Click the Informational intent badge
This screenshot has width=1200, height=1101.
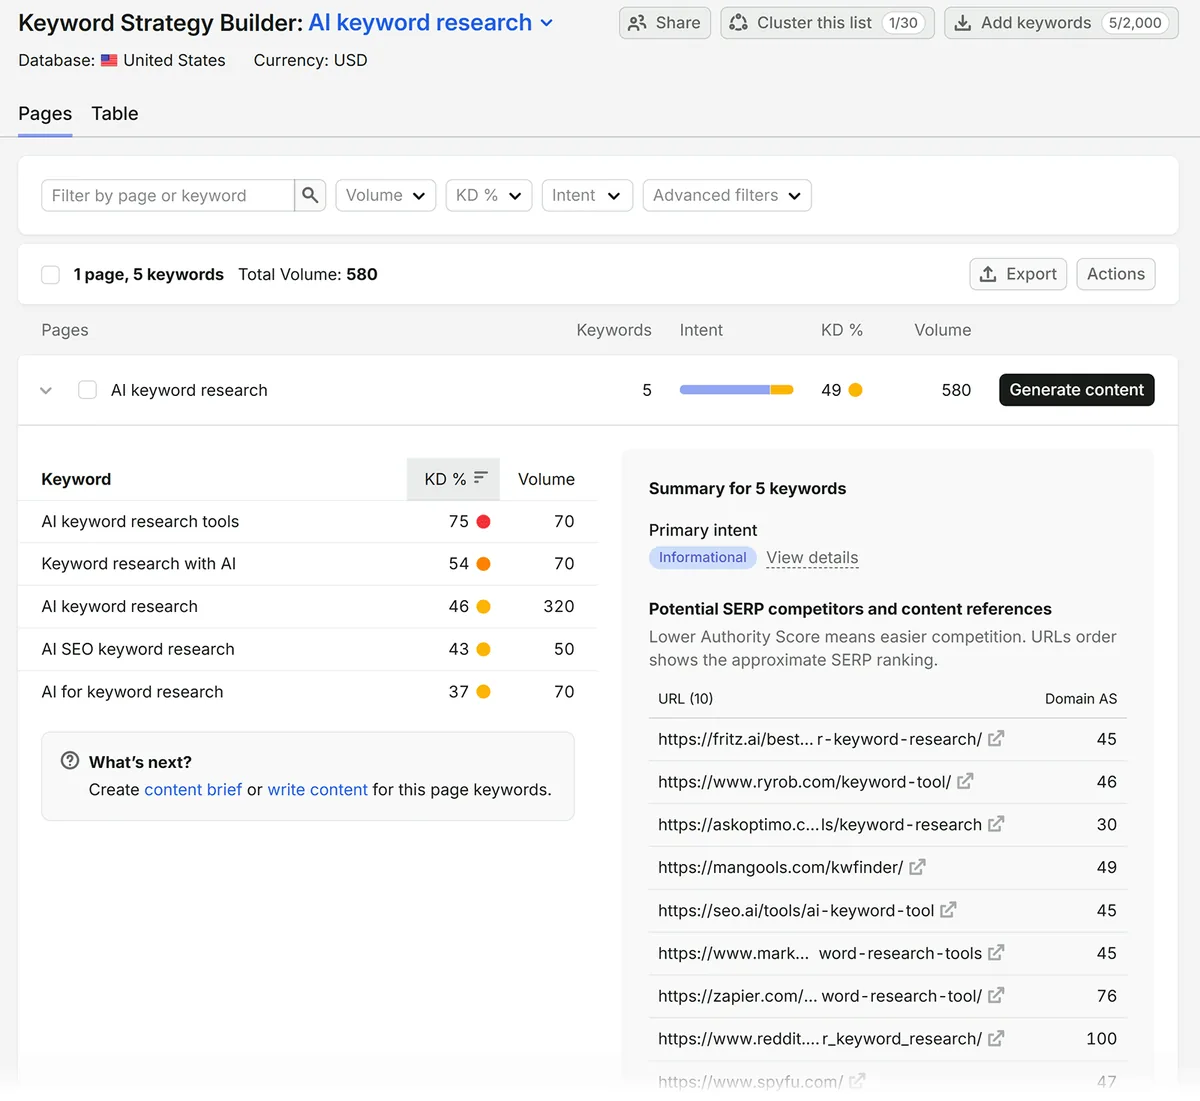pyautogui.click(x=702, y=558)
